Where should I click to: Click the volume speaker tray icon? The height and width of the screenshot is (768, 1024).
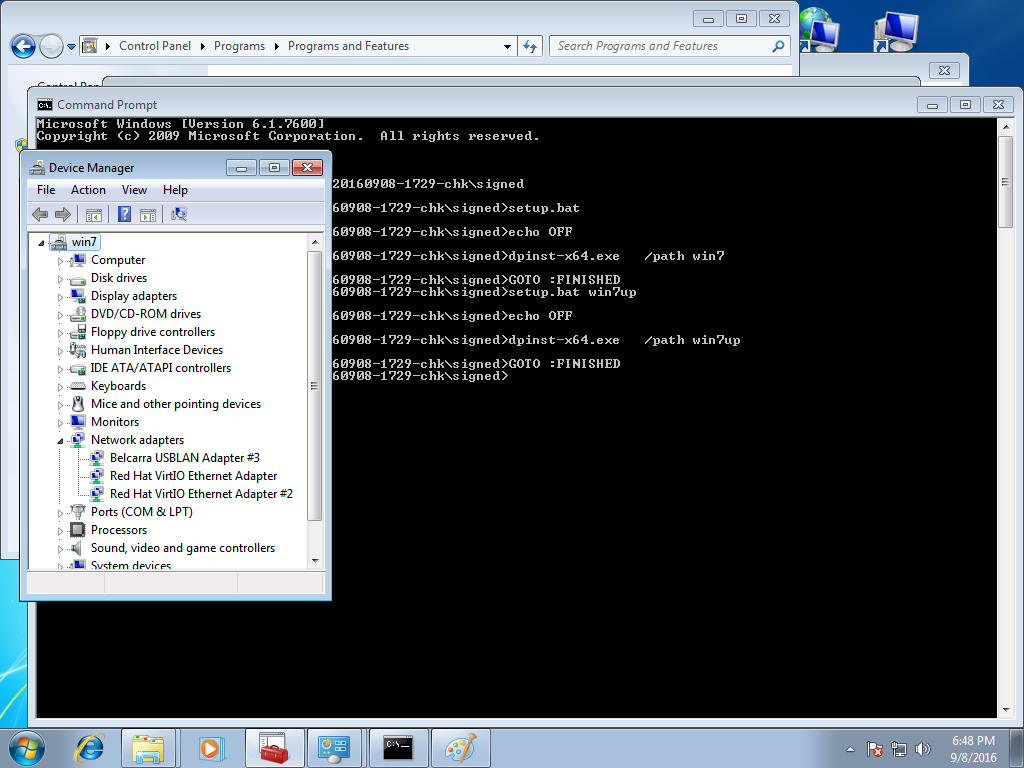point(923,749)
